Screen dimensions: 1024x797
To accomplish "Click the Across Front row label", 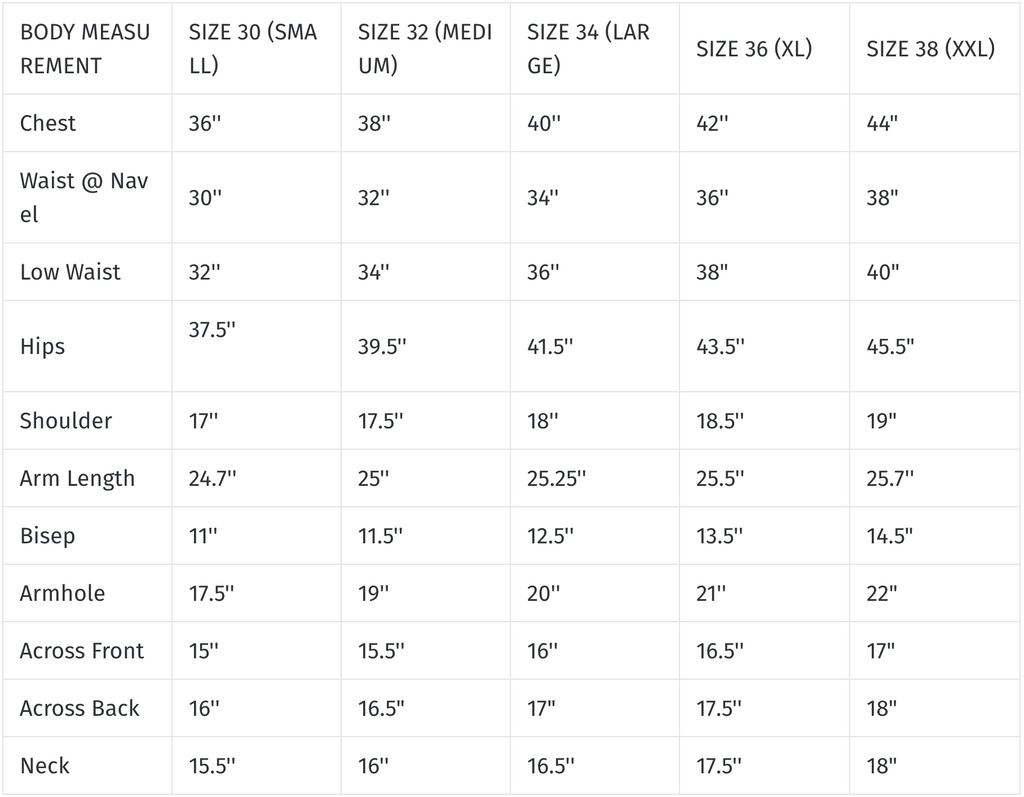I will click(x=82, y=650).
